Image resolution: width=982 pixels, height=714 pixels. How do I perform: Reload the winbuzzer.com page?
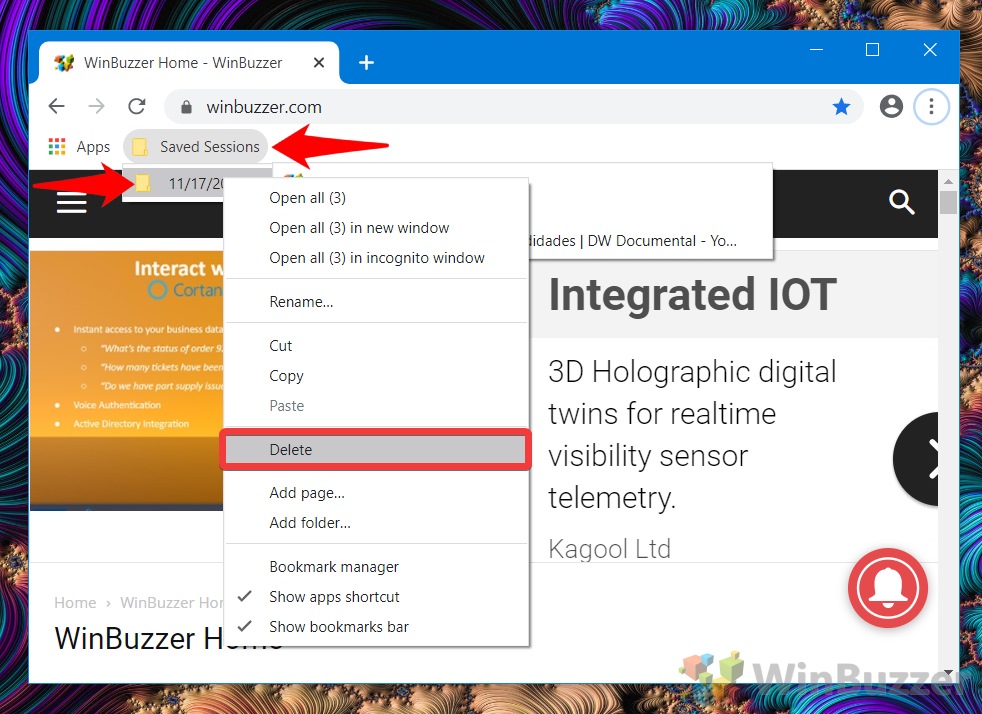pos(137,106)
